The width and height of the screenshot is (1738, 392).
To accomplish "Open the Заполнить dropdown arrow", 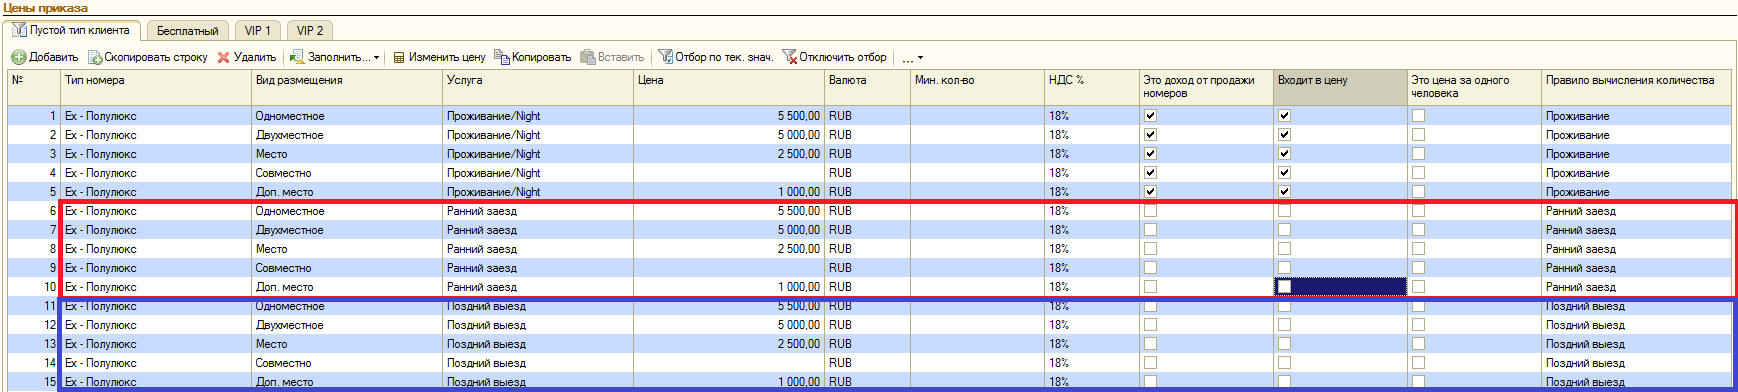I will click(x=376, y=58).
